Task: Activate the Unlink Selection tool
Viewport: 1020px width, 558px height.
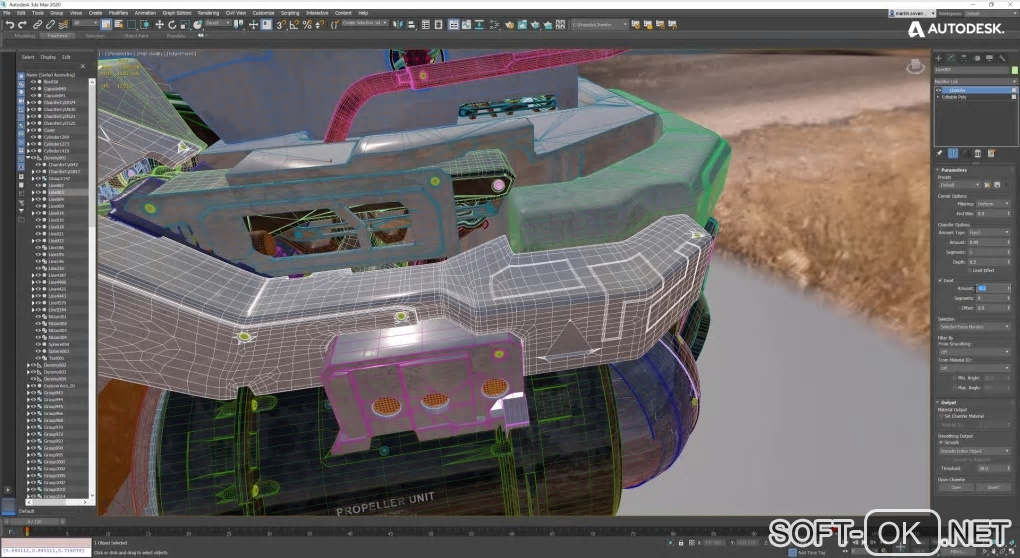Action: point(50,25)
